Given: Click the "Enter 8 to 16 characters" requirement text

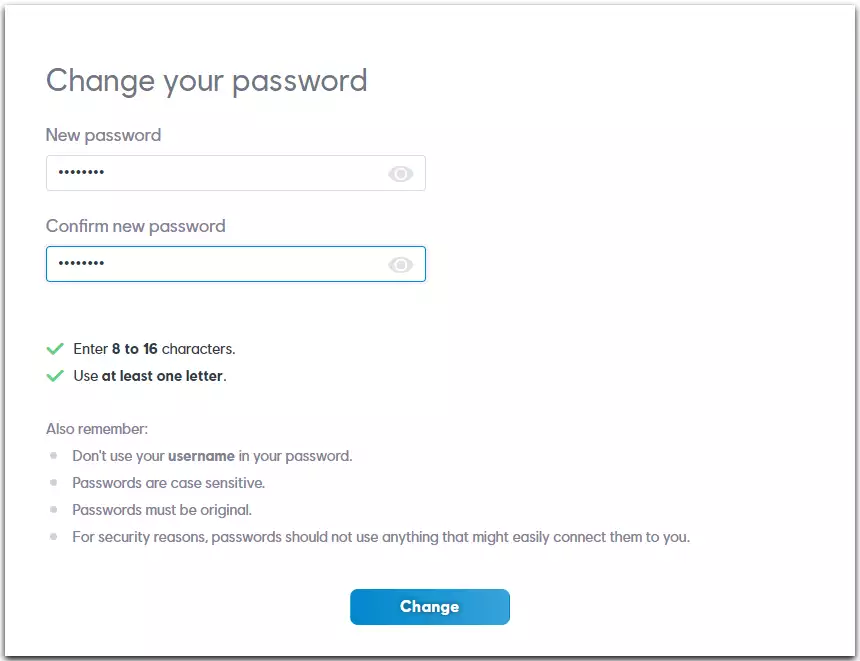Looking at the screenshot, I should pyautogui.click(x=154, y=349).
